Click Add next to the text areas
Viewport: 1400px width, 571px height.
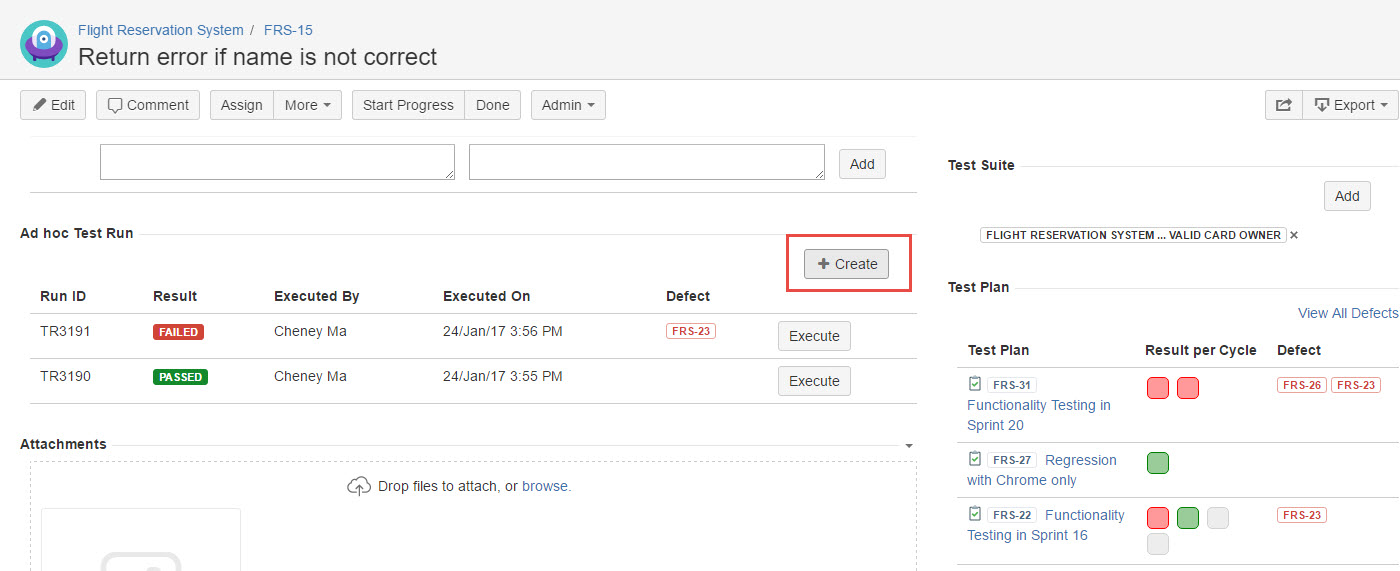click(862, 164)
